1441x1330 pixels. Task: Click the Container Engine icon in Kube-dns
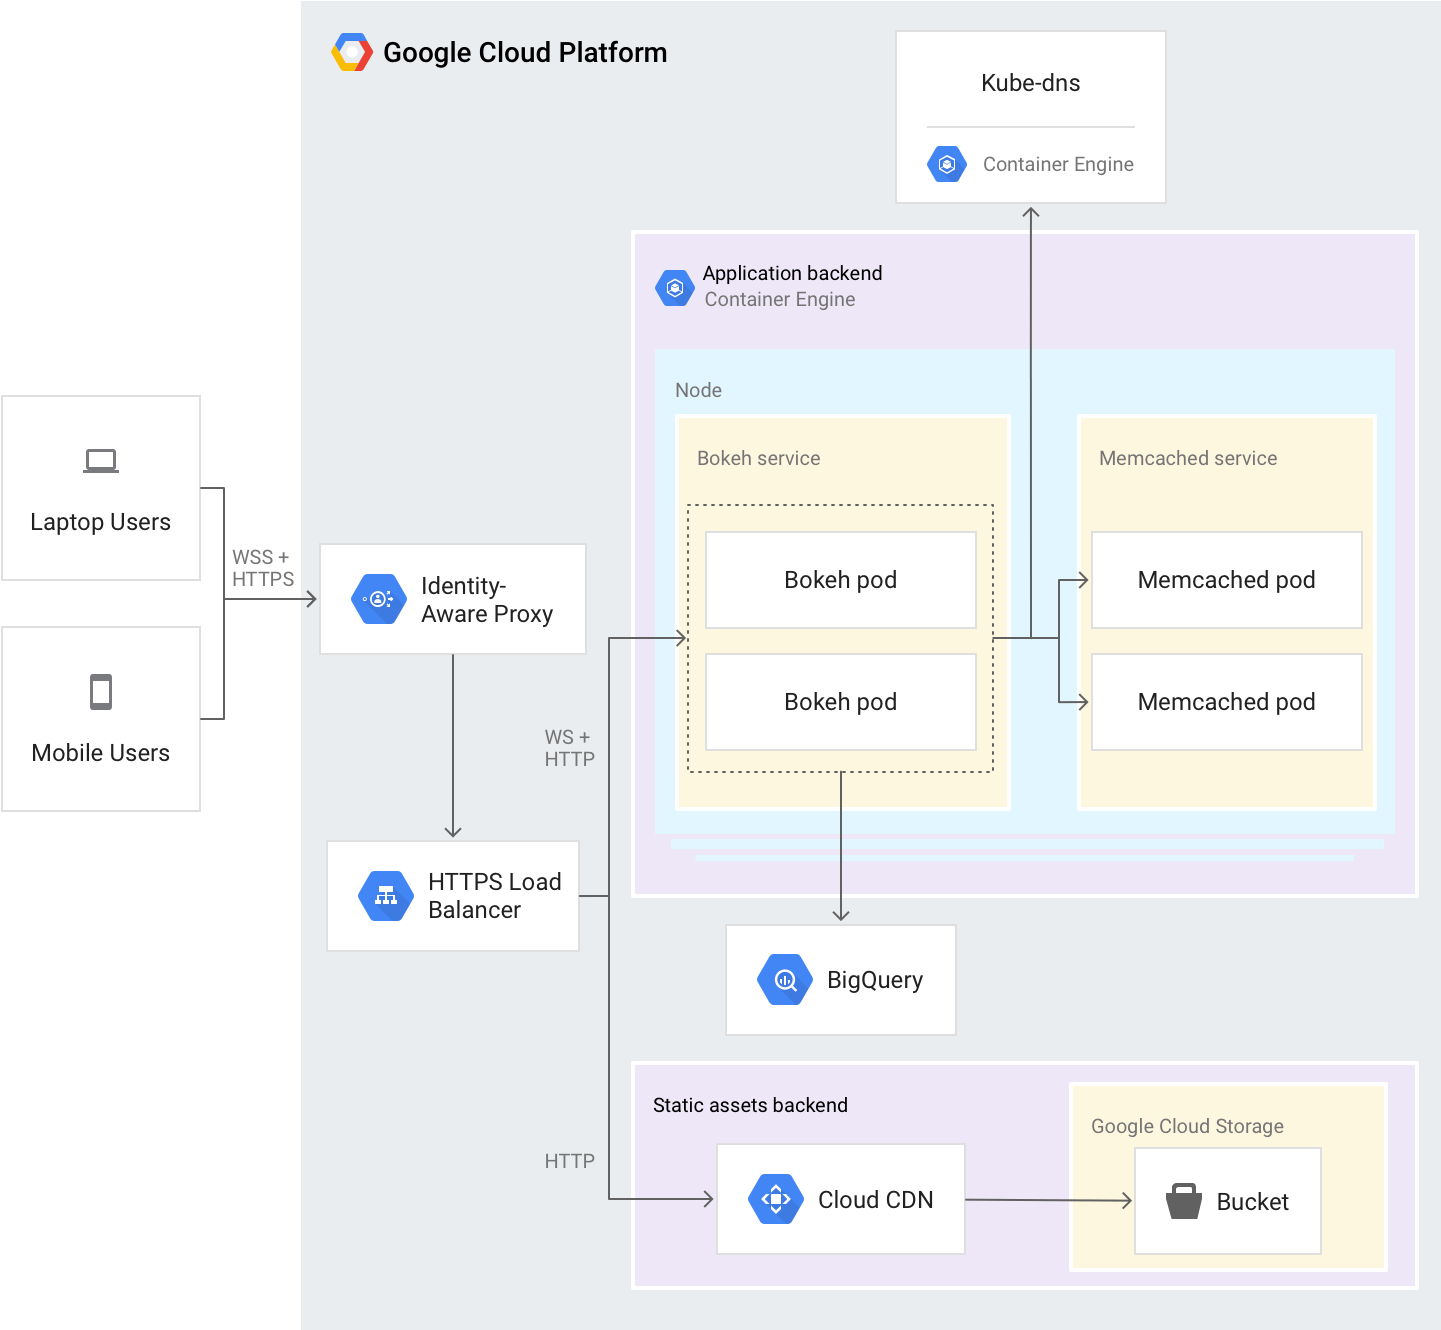point(947,164)
